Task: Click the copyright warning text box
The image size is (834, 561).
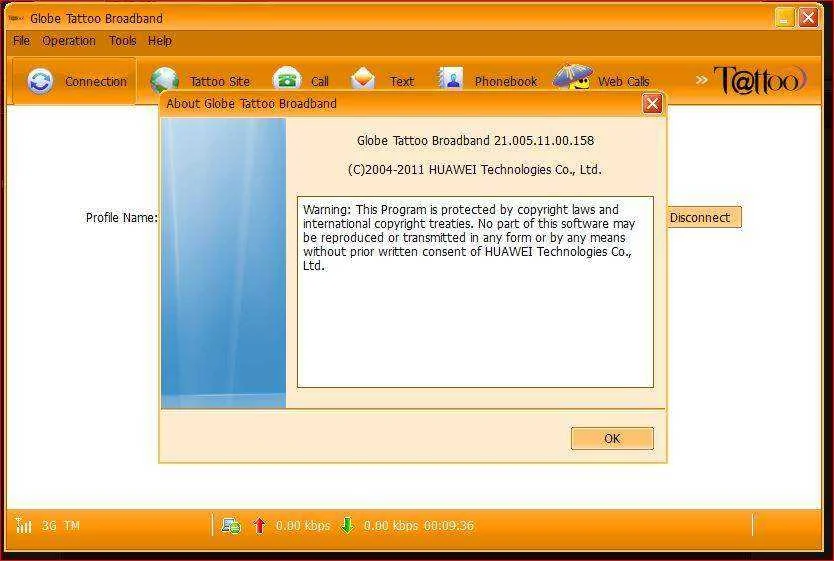Action: click(x=475, y=292)
